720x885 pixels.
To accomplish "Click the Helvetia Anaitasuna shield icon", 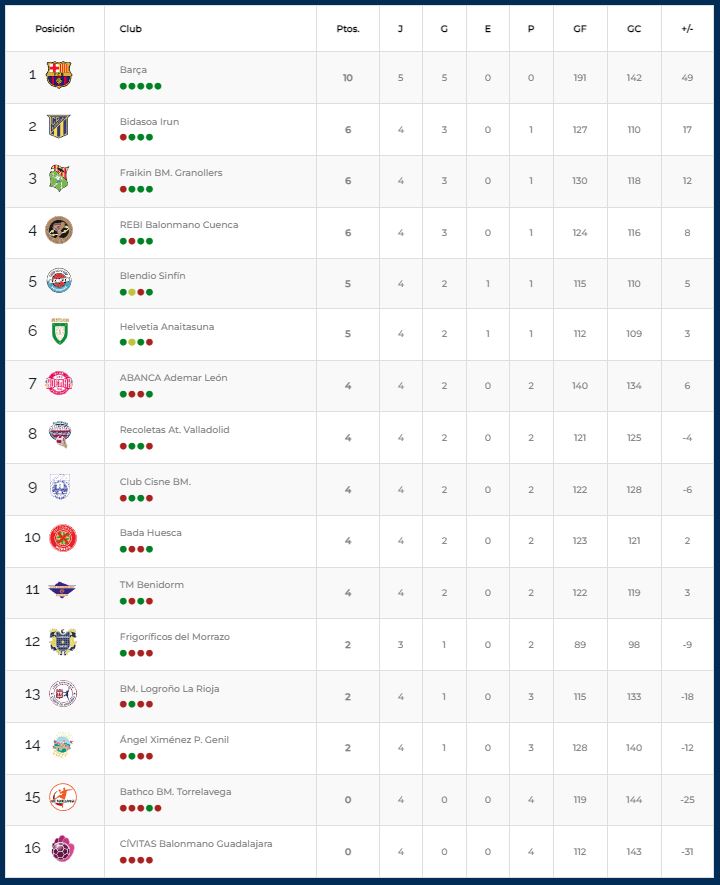I will (60, 333).
